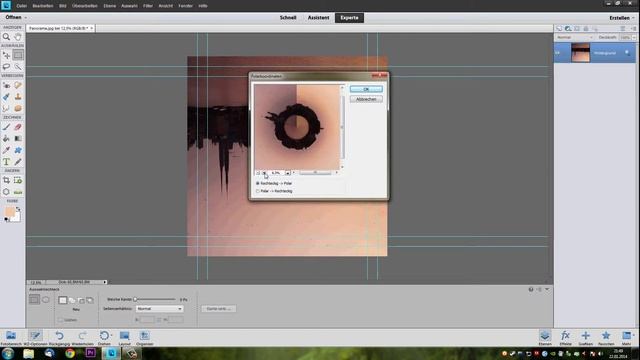
Task: Select the Hand tool
Action: click(x=18, y=37)
